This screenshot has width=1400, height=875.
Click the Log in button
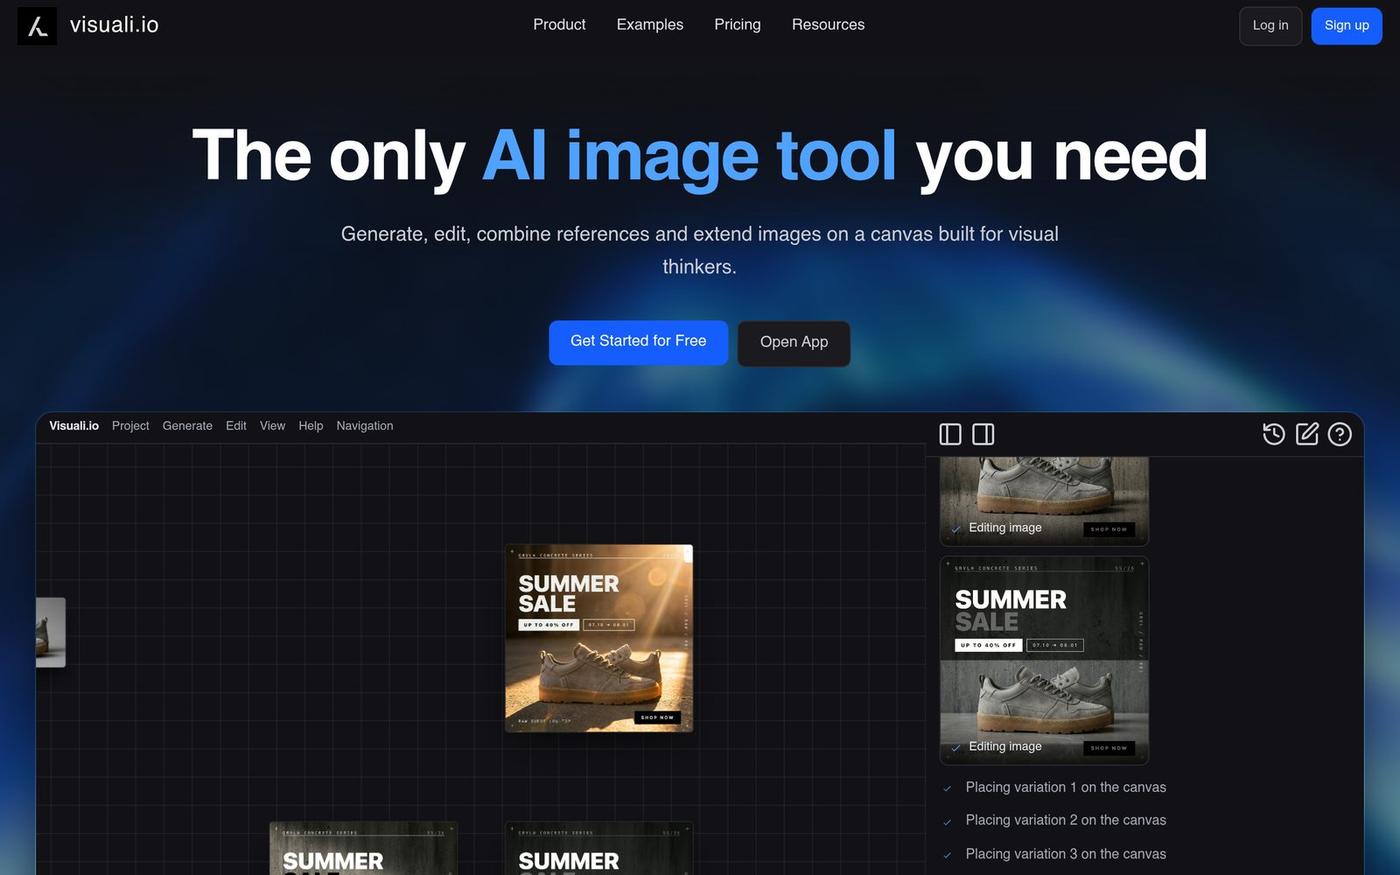tap(1270, 26)
